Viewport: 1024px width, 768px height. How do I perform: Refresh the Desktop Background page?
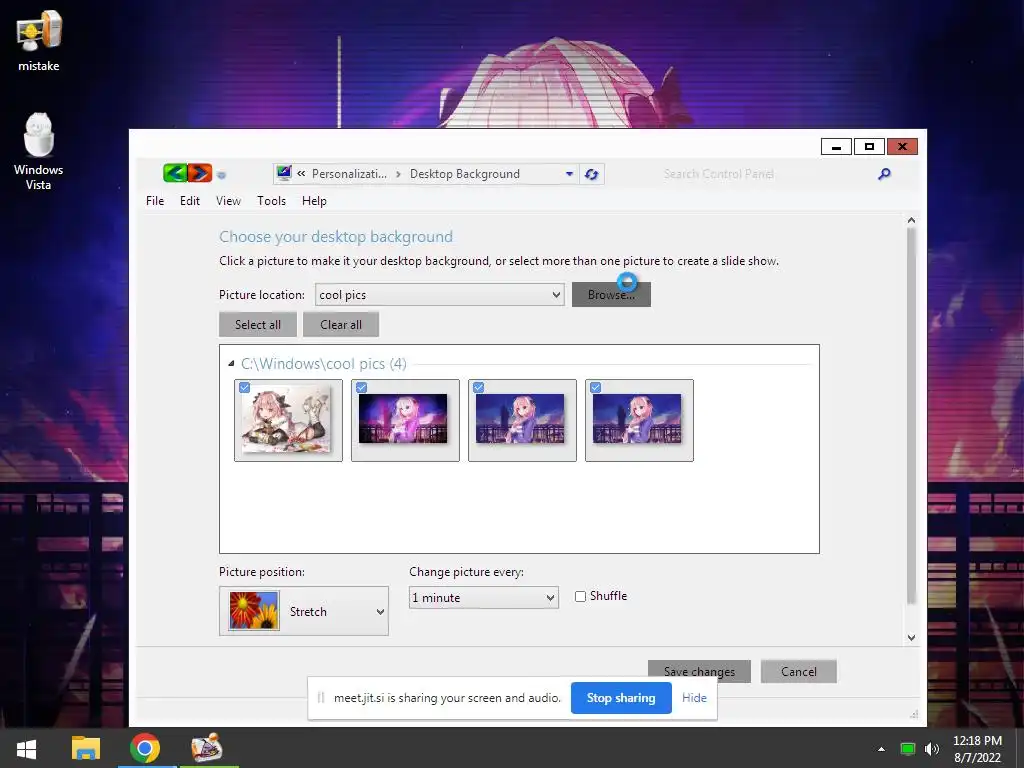click(x=592, y=174)
